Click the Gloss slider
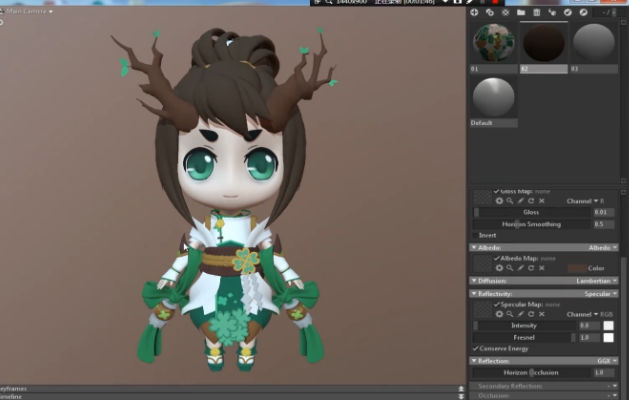 point(531,212)
